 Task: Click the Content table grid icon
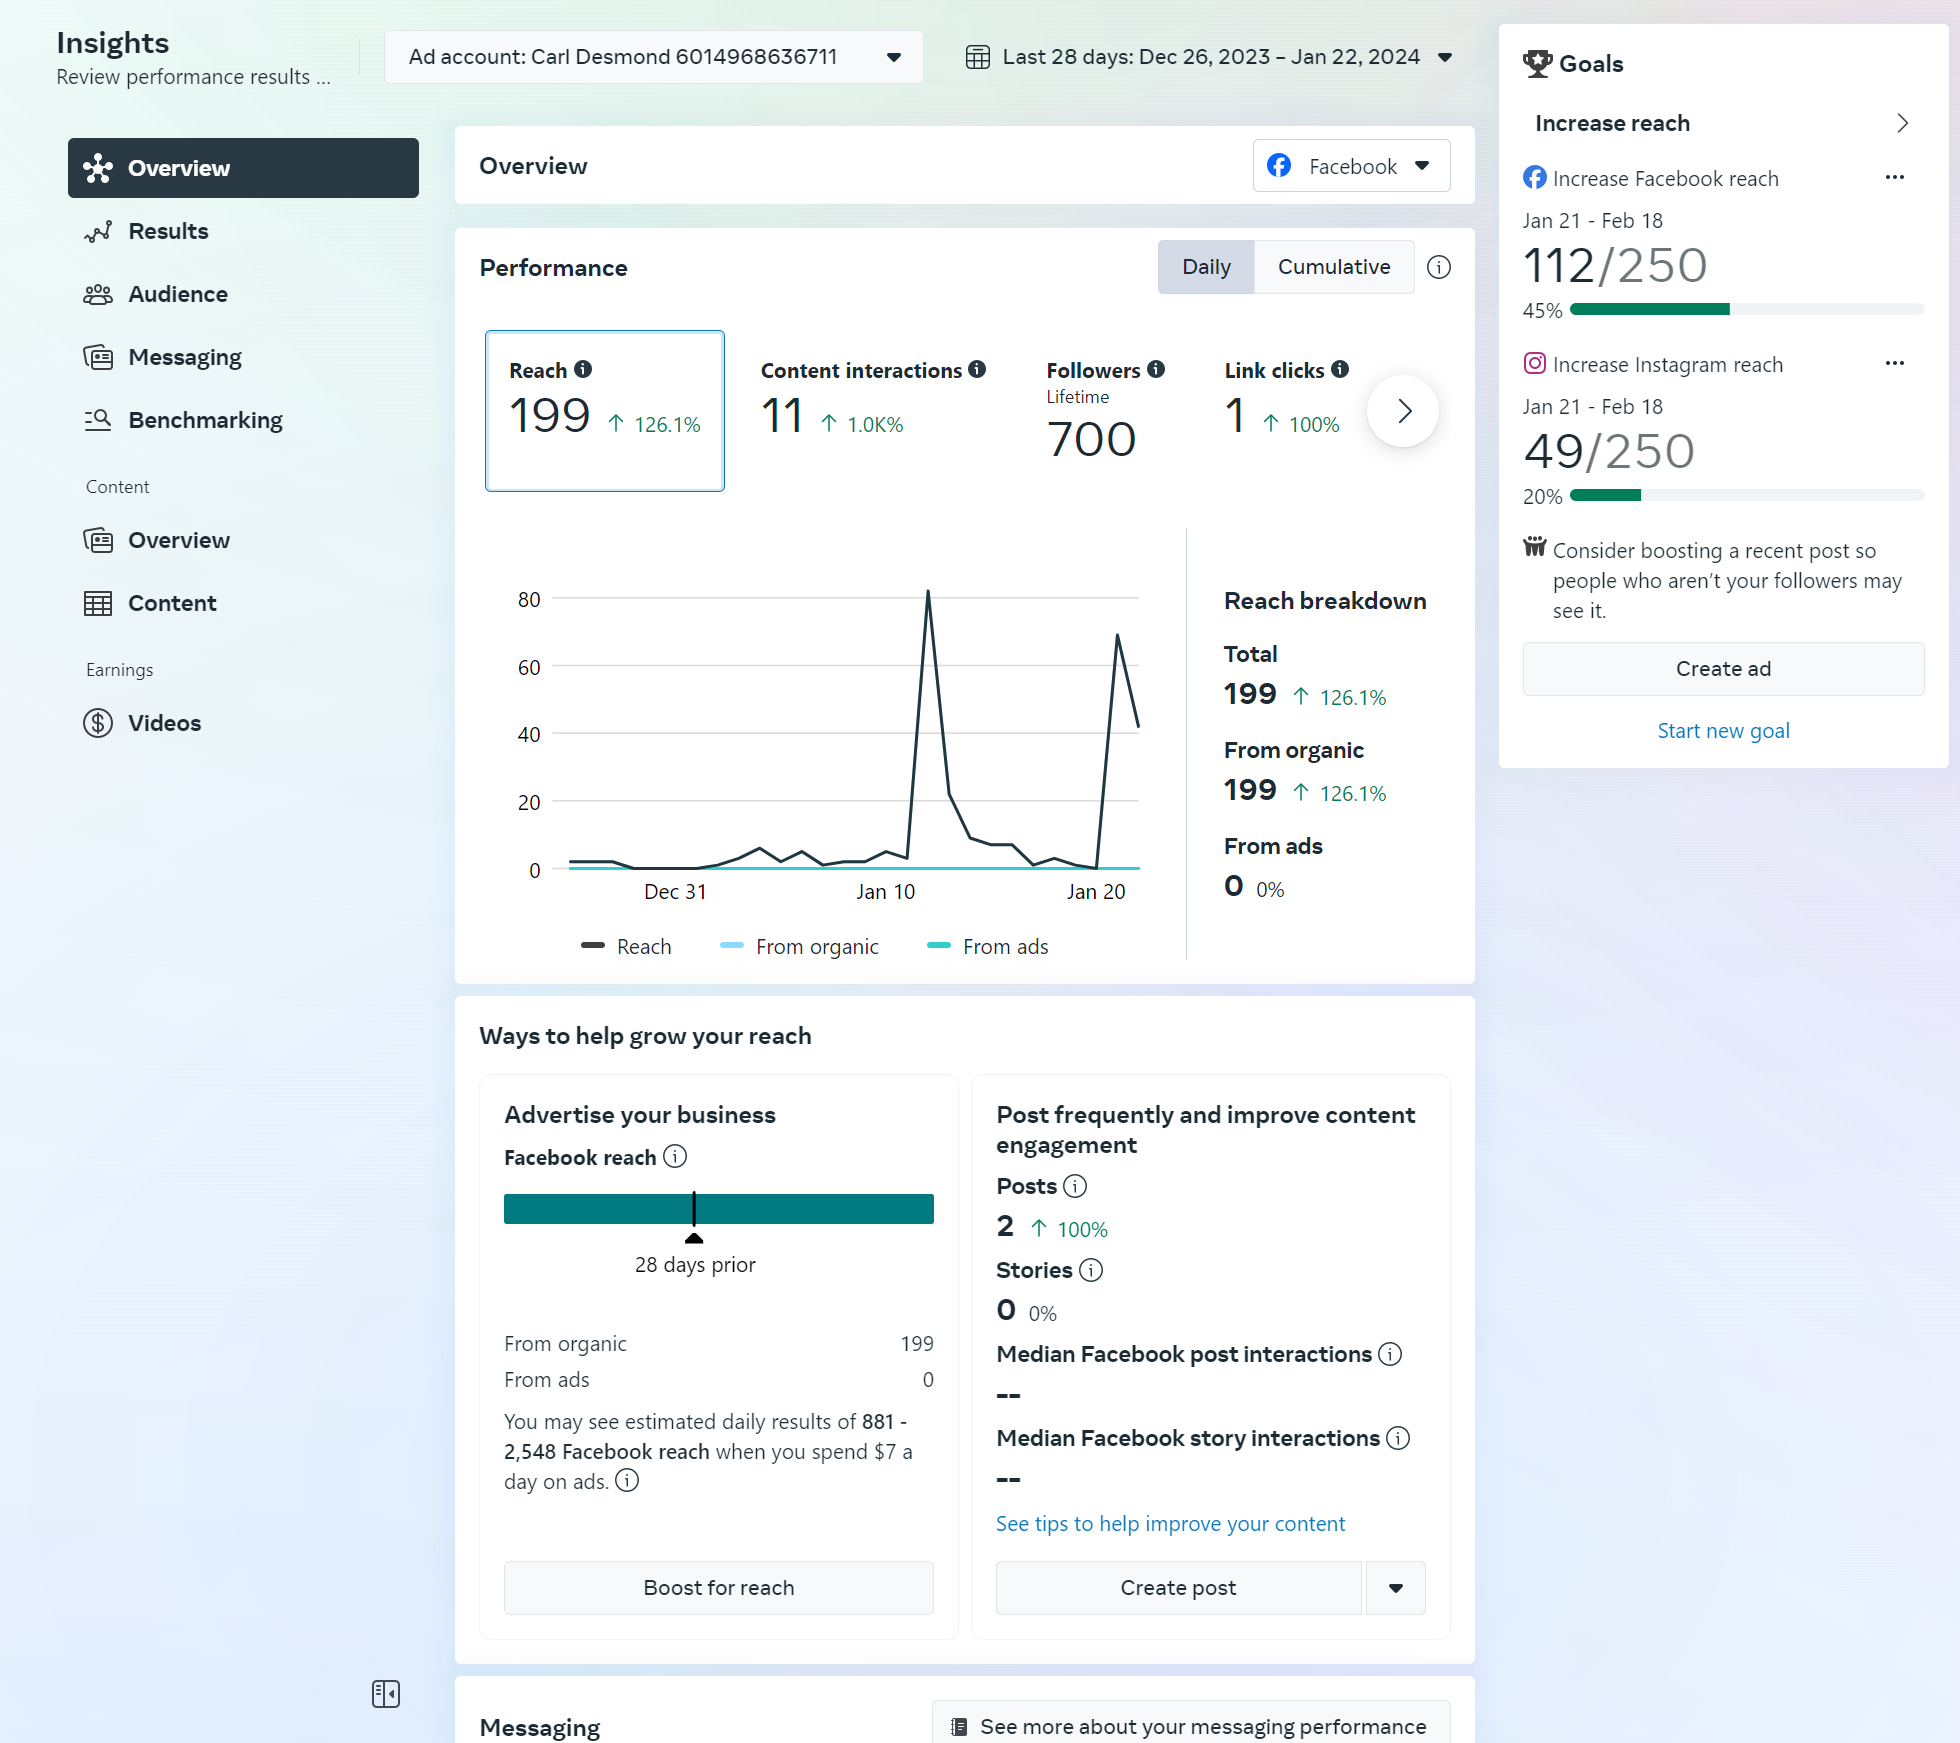[98, 603]
